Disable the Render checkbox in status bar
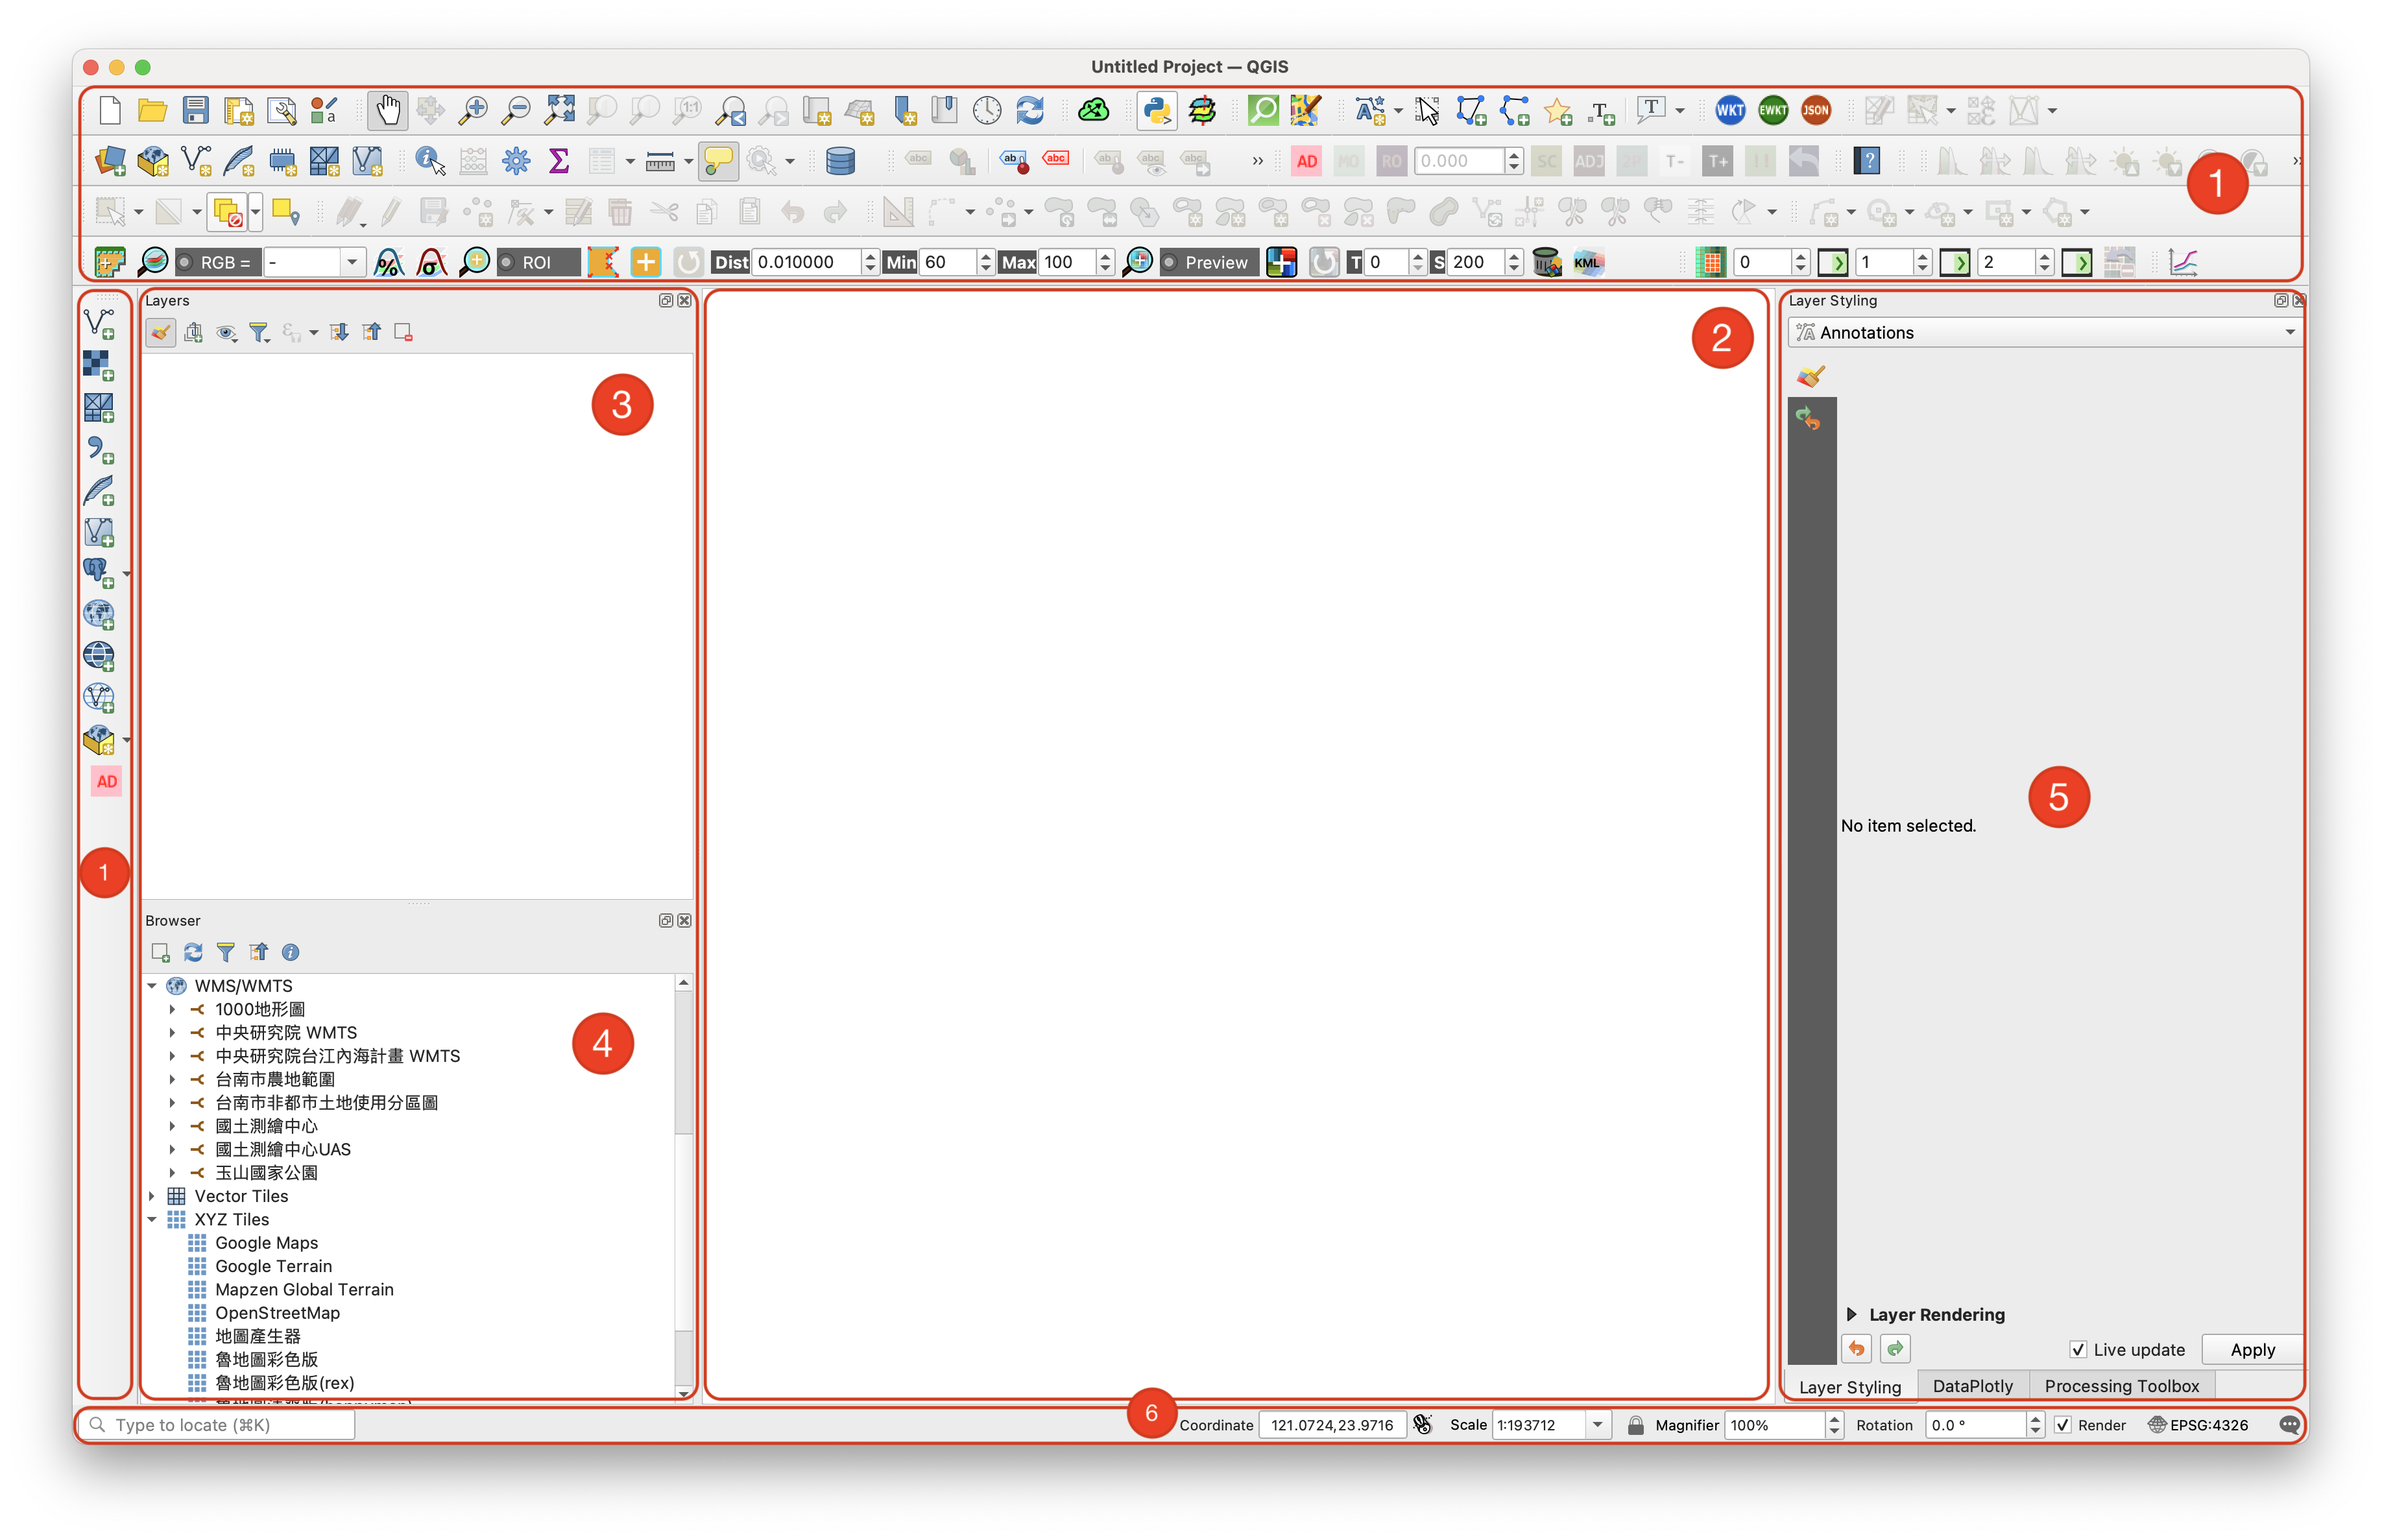The height and width of the screenshot is (1540, 2382). pyautogui.click(x=2062, y=1425)
